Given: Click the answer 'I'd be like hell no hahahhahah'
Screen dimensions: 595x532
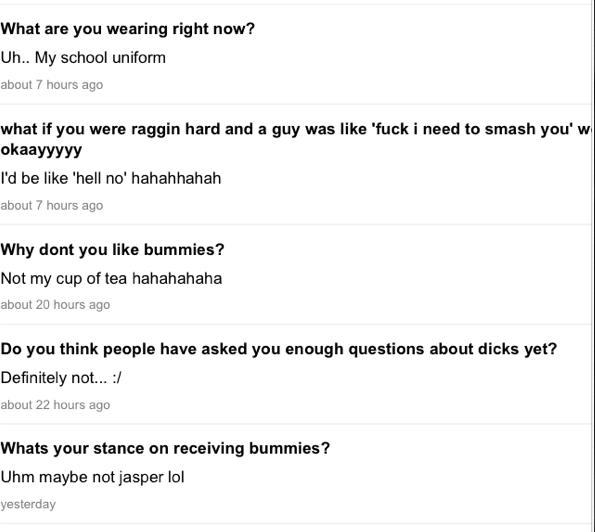Looking at the screenshot, I should tap(111, 178).
